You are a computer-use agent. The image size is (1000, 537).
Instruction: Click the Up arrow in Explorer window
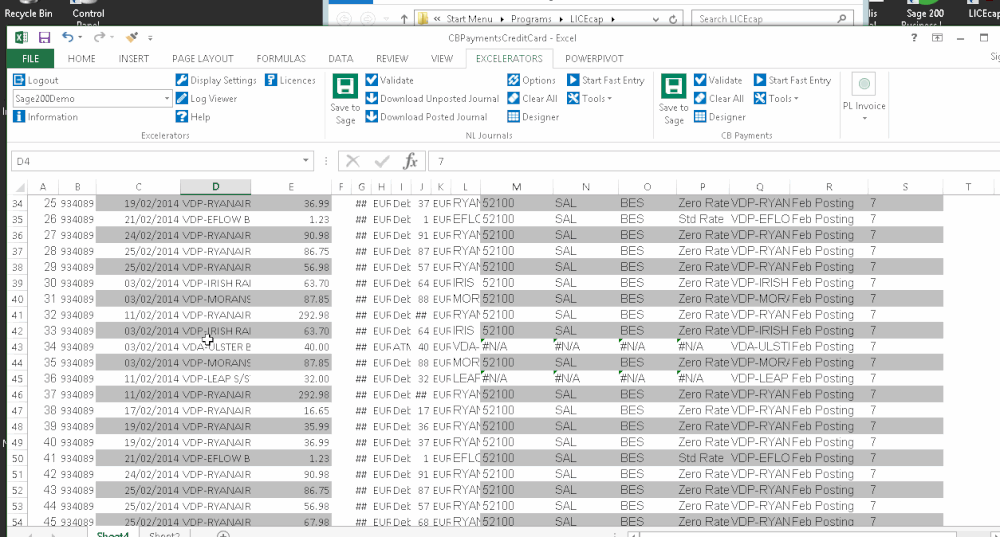coord(404,19)
